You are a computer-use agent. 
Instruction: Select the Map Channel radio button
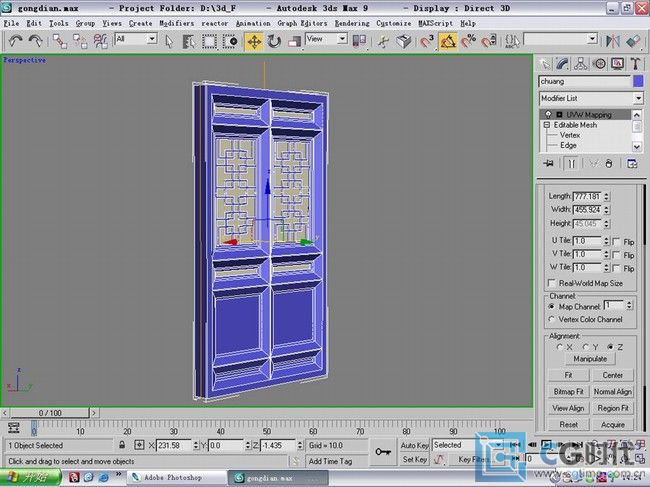pyautogui.click(x=551, y=306)
